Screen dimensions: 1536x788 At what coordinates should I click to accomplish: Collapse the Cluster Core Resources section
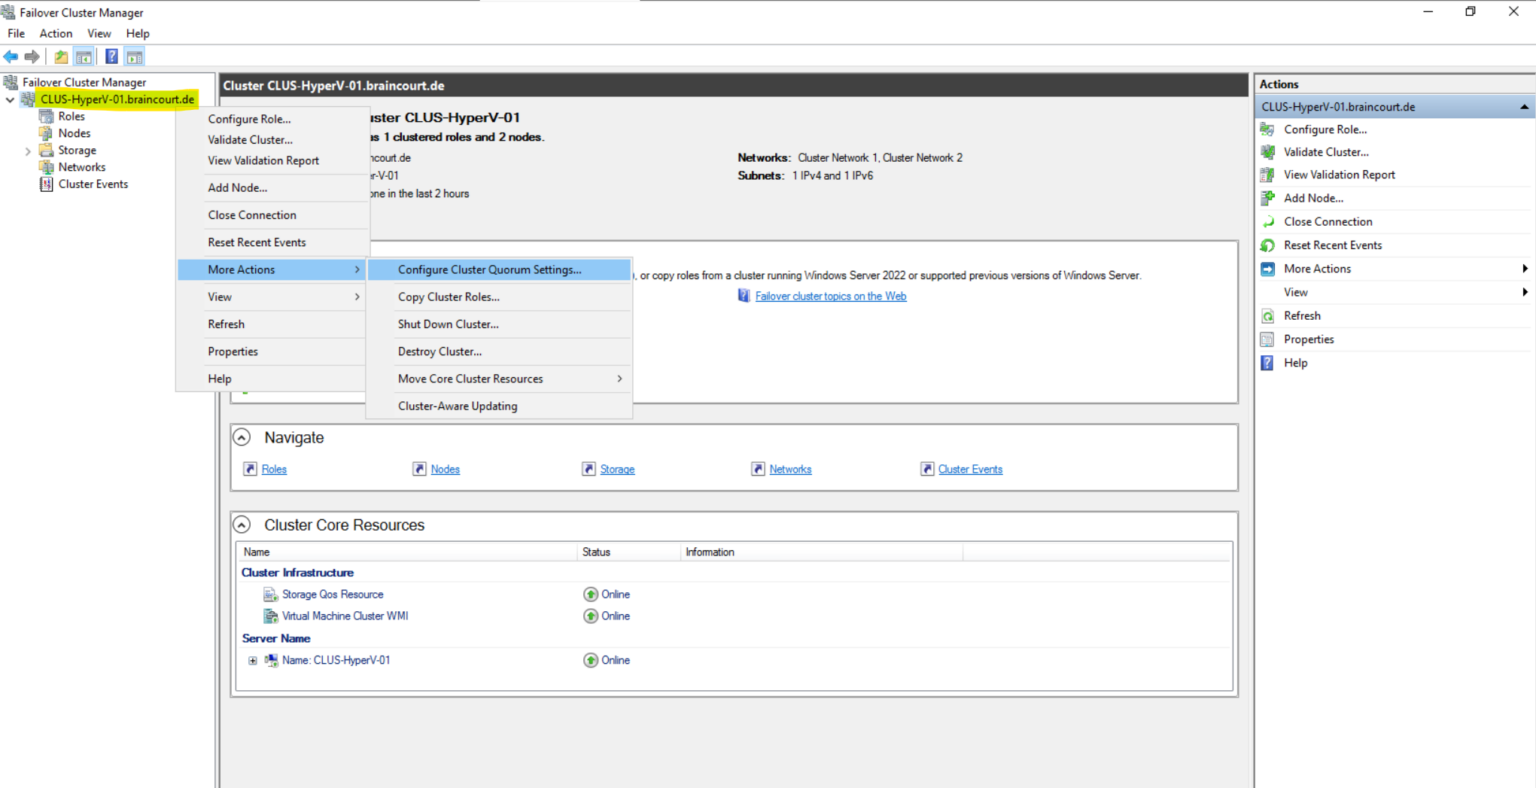[241, 524]
